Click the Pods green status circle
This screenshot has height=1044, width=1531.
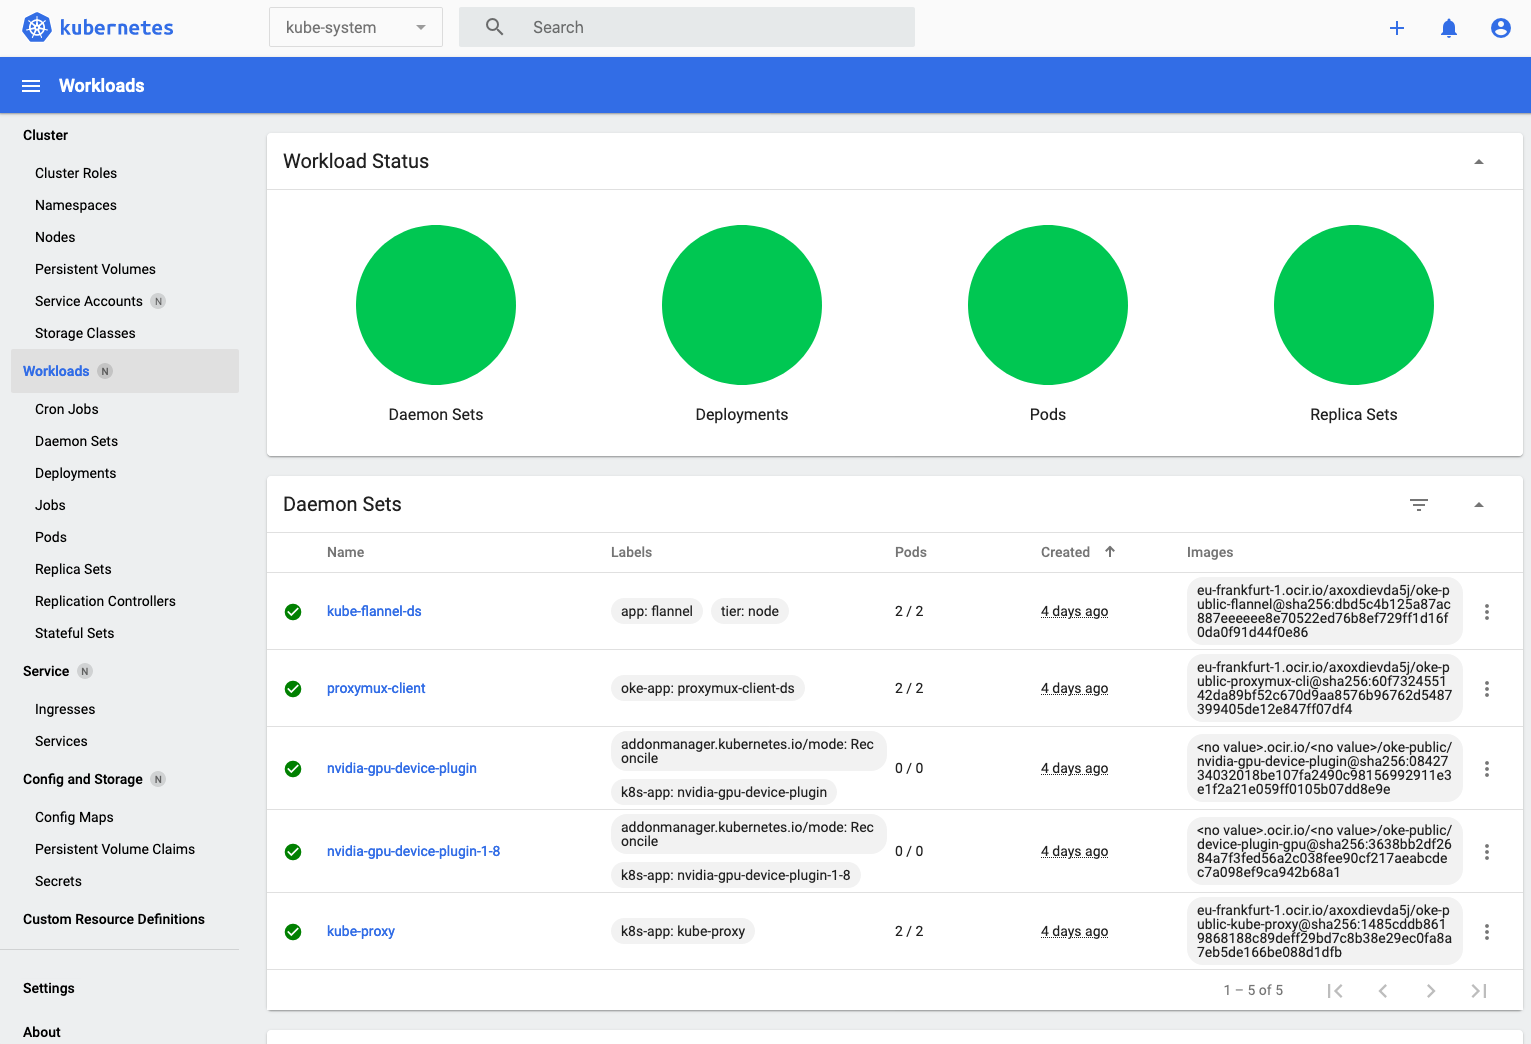1048,305
